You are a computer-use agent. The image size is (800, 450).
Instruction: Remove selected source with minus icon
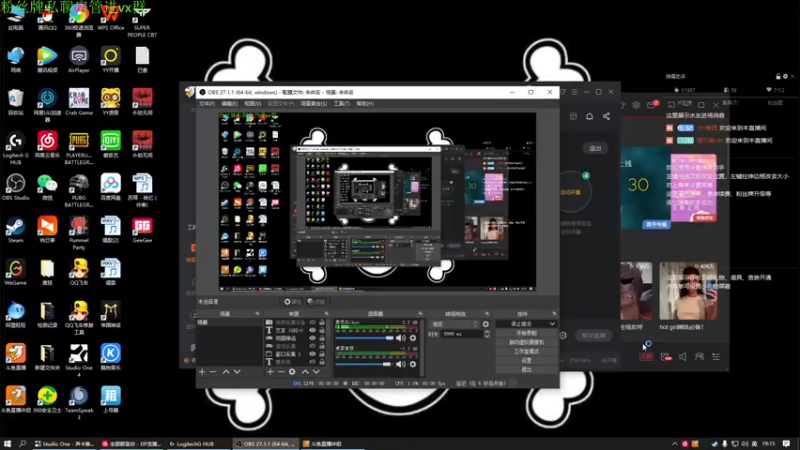pyautogui.click(x=281, y=372)
